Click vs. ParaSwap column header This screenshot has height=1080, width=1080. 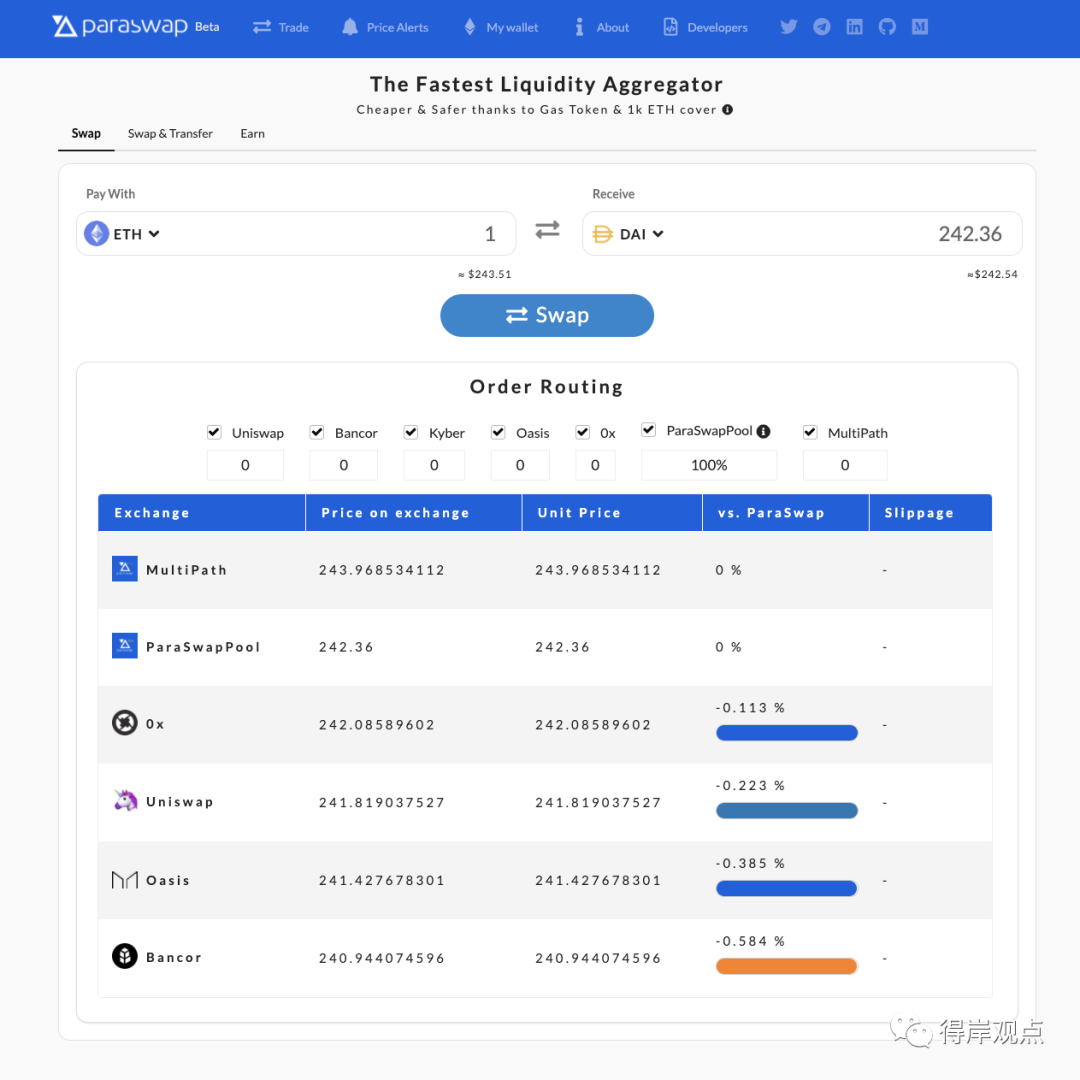[x=785, y=512]
